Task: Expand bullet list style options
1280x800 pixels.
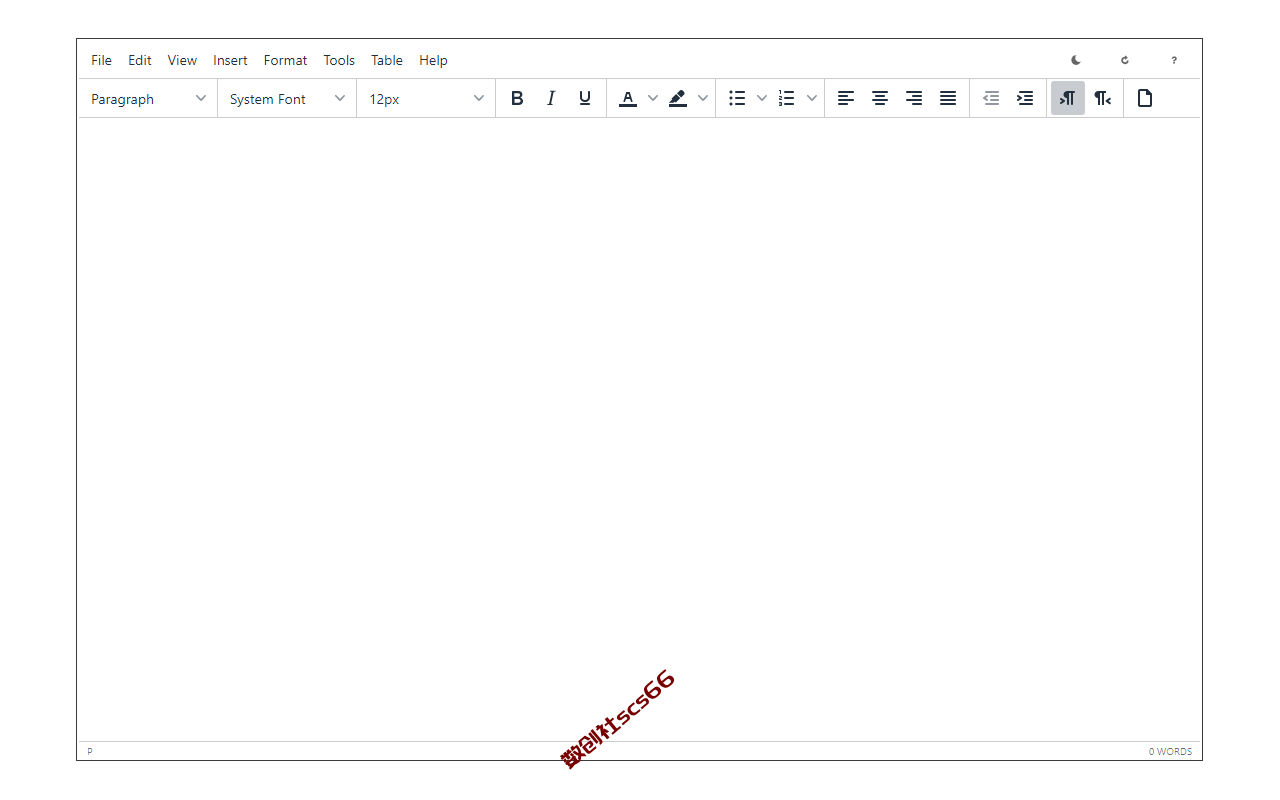Action: 762,98
